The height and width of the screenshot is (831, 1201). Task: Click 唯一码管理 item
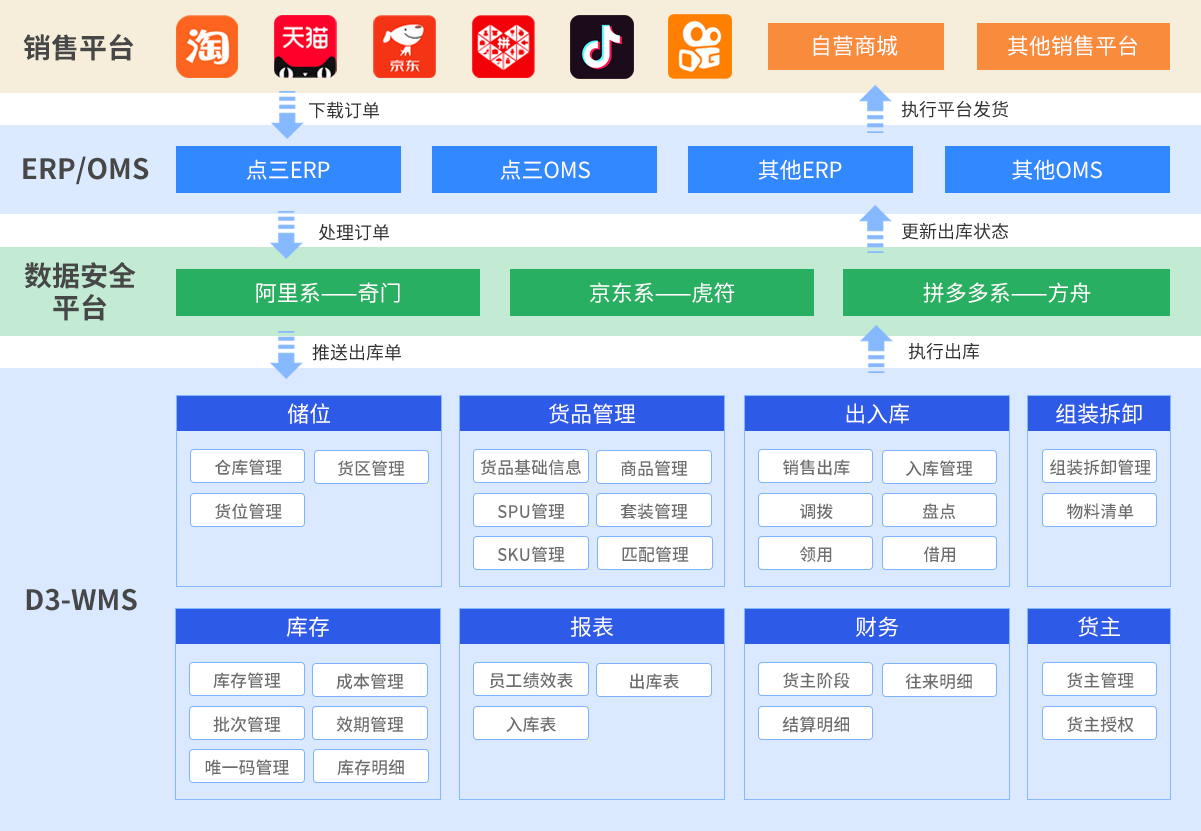point(247,767)
